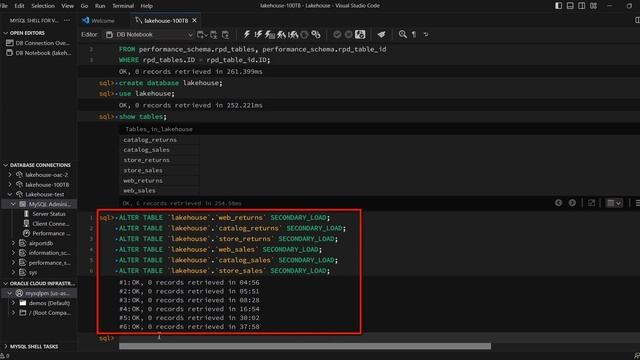Click the result maximize/edit icon
Screen dimensions: 640x360
click(591, 203)
